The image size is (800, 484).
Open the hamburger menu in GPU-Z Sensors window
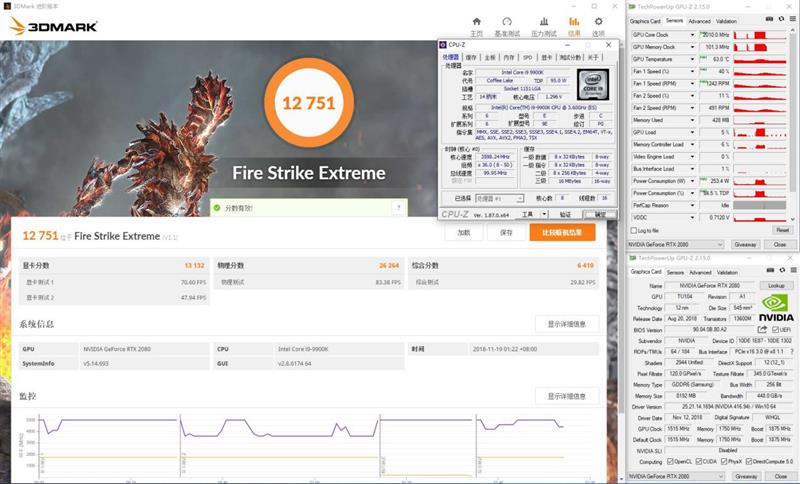(x=792, y=19)
